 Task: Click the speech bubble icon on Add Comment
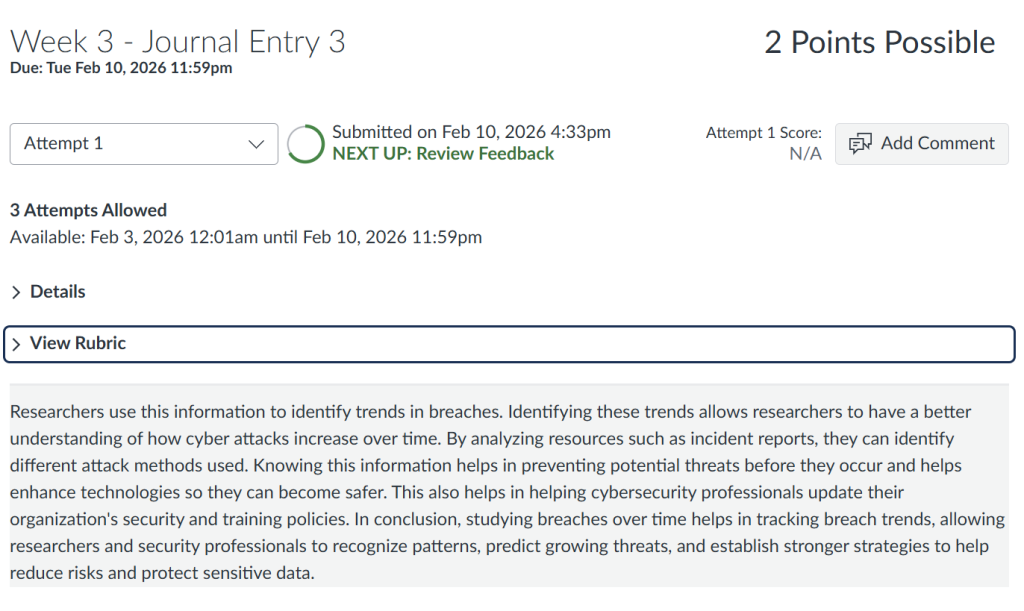point(859,144)
